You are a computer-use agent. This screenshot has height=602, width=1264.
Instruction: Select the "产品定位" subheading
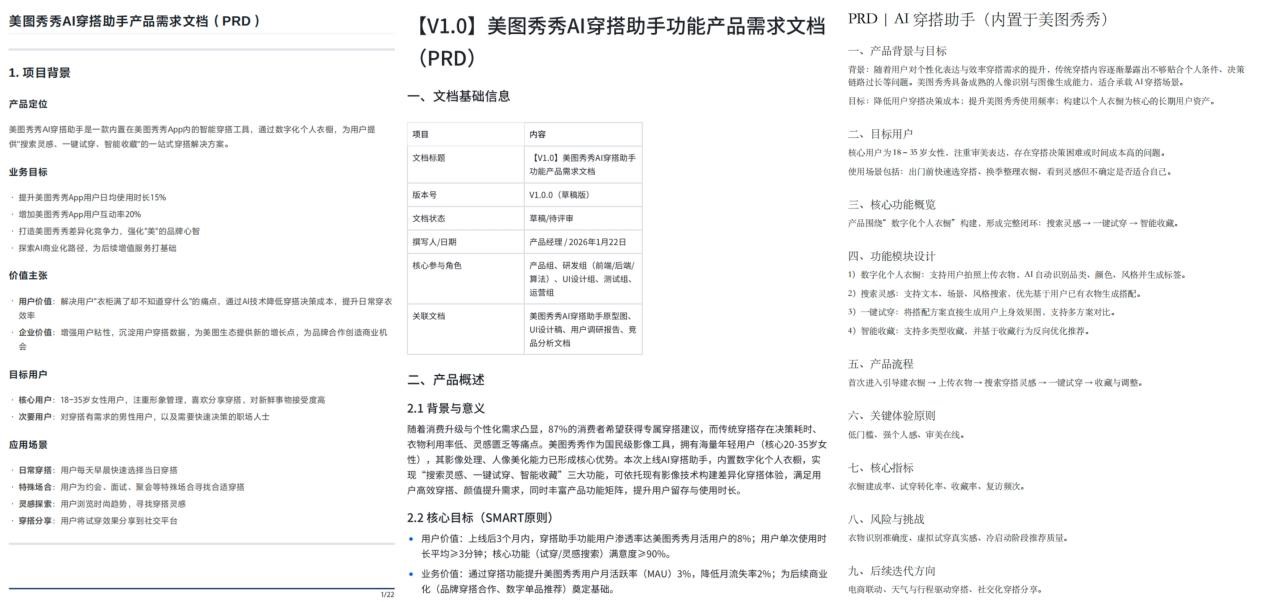click(28, 104)
